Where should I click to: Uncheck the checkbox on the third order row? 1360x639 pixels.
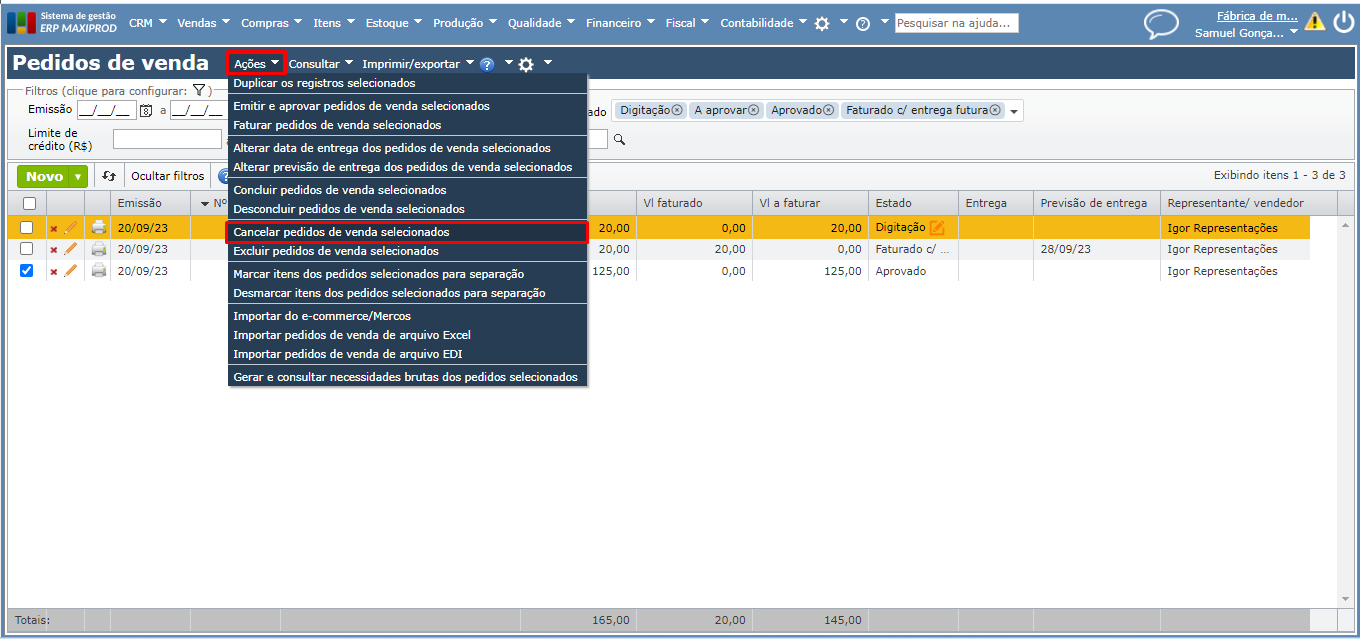27,271
